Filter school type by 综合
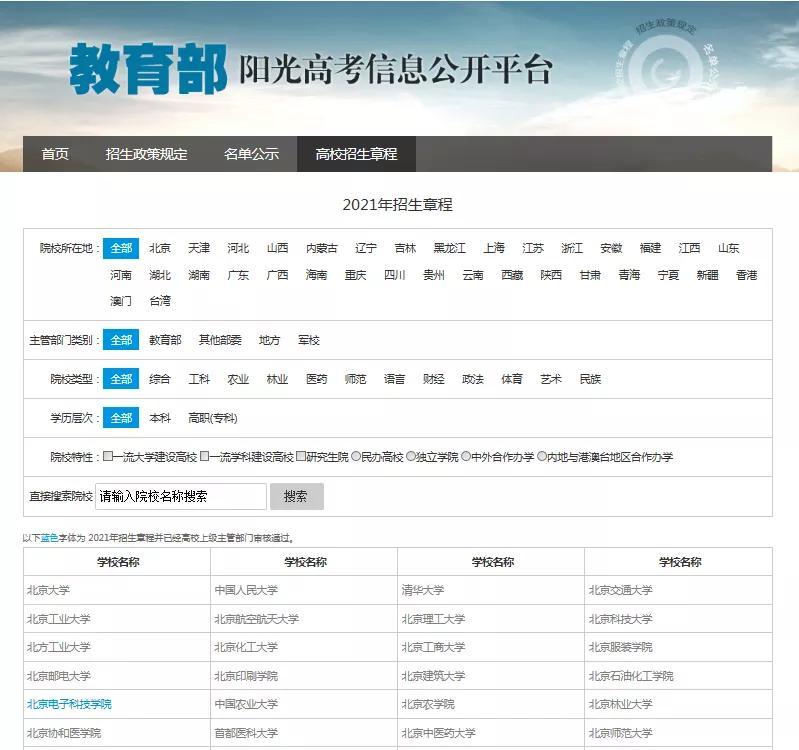 [160, 379]
